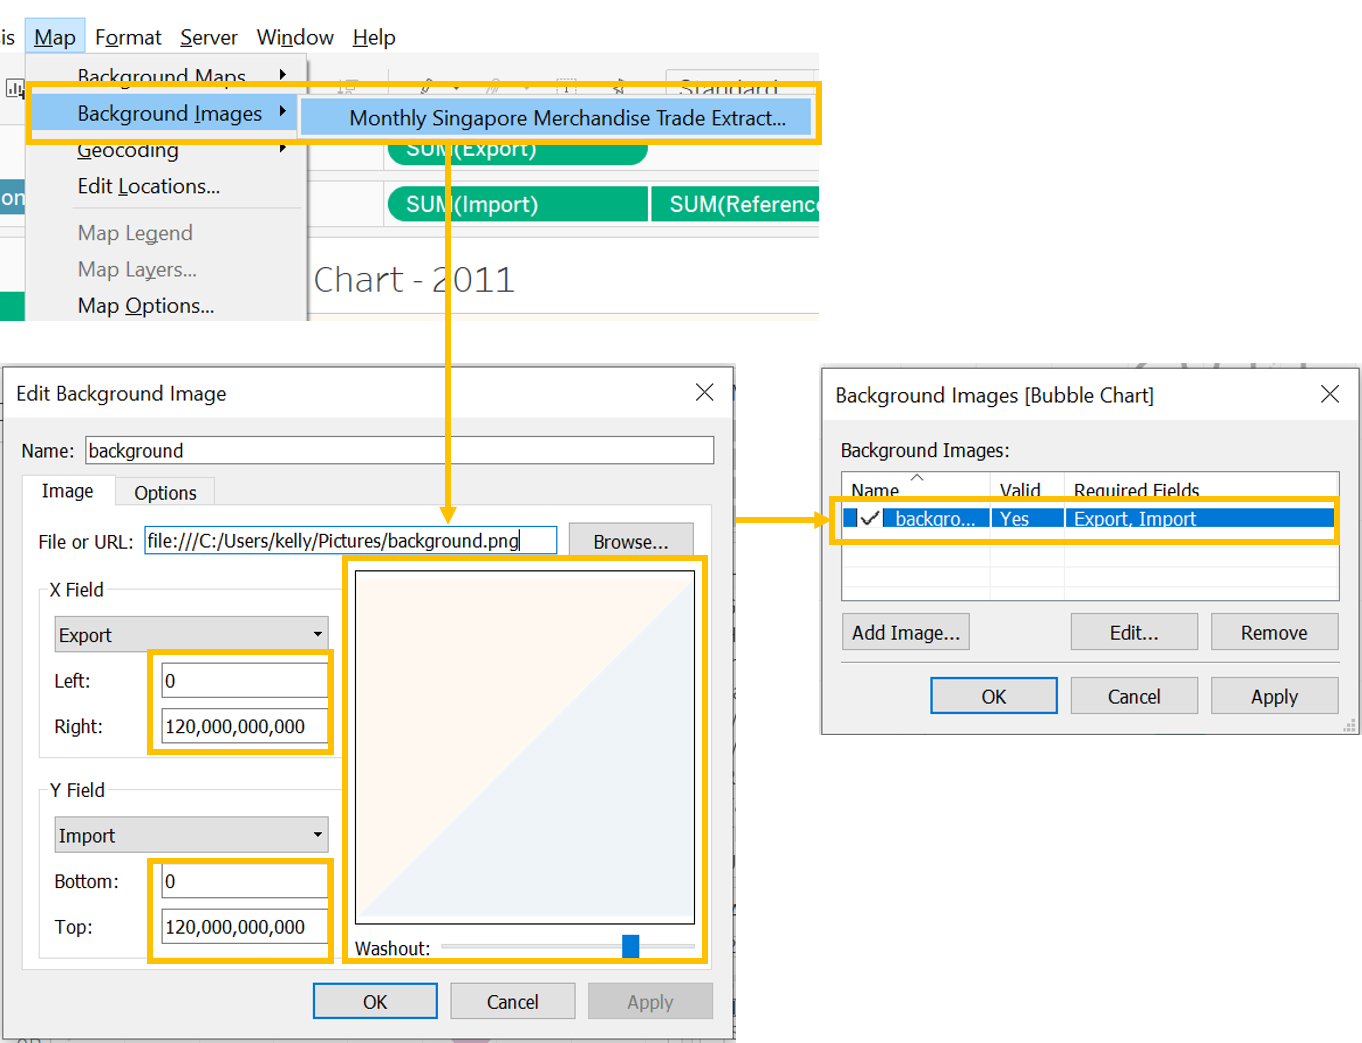
Task: Open the Map menu
Action: (x=54, y=37)
